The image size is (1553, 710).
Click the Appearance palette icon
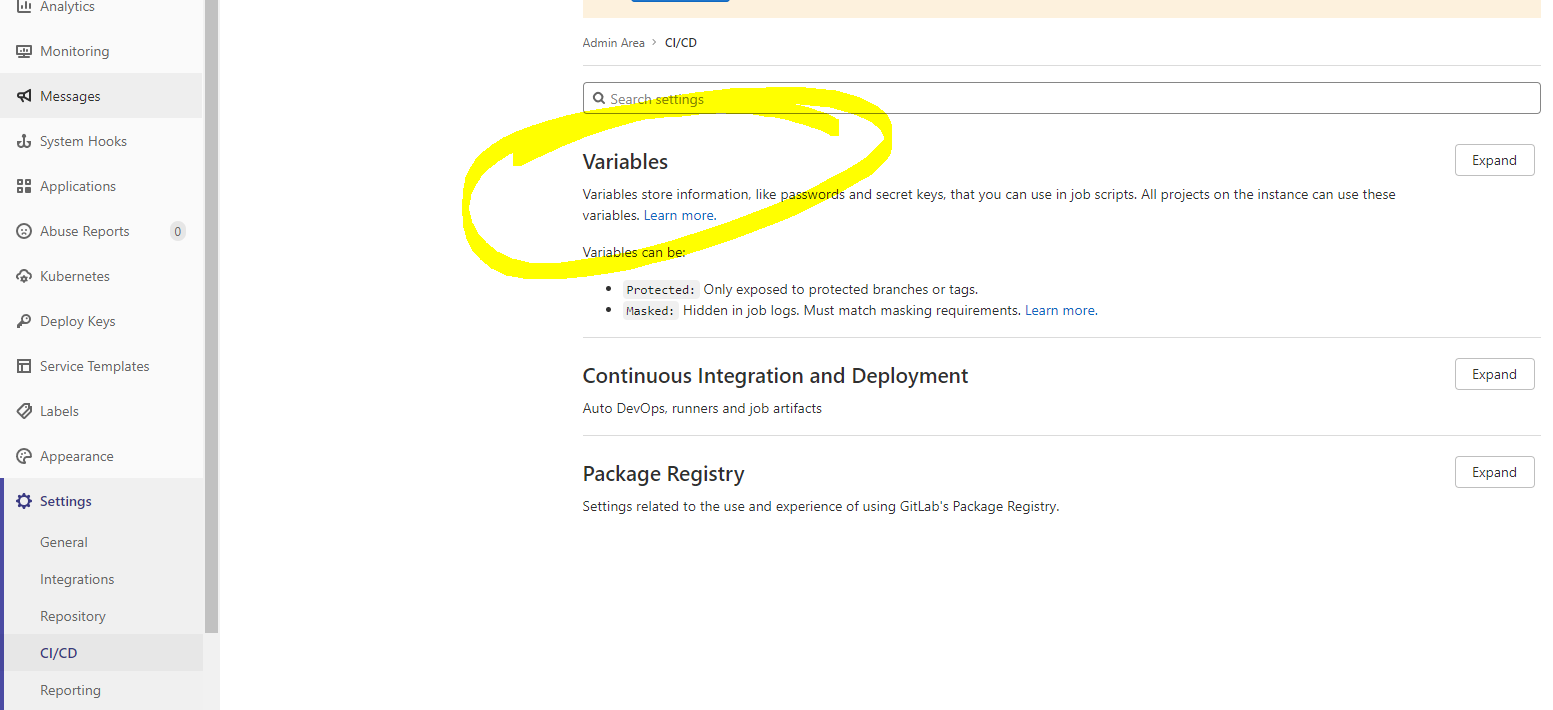click(x=24, y=456)
